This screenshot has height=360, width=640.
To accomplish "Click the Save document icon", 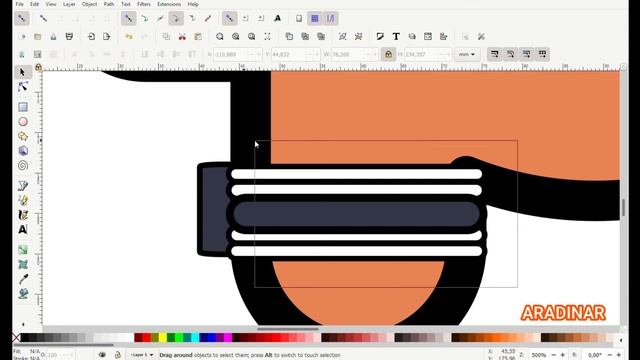I will (x=53, y=37).
